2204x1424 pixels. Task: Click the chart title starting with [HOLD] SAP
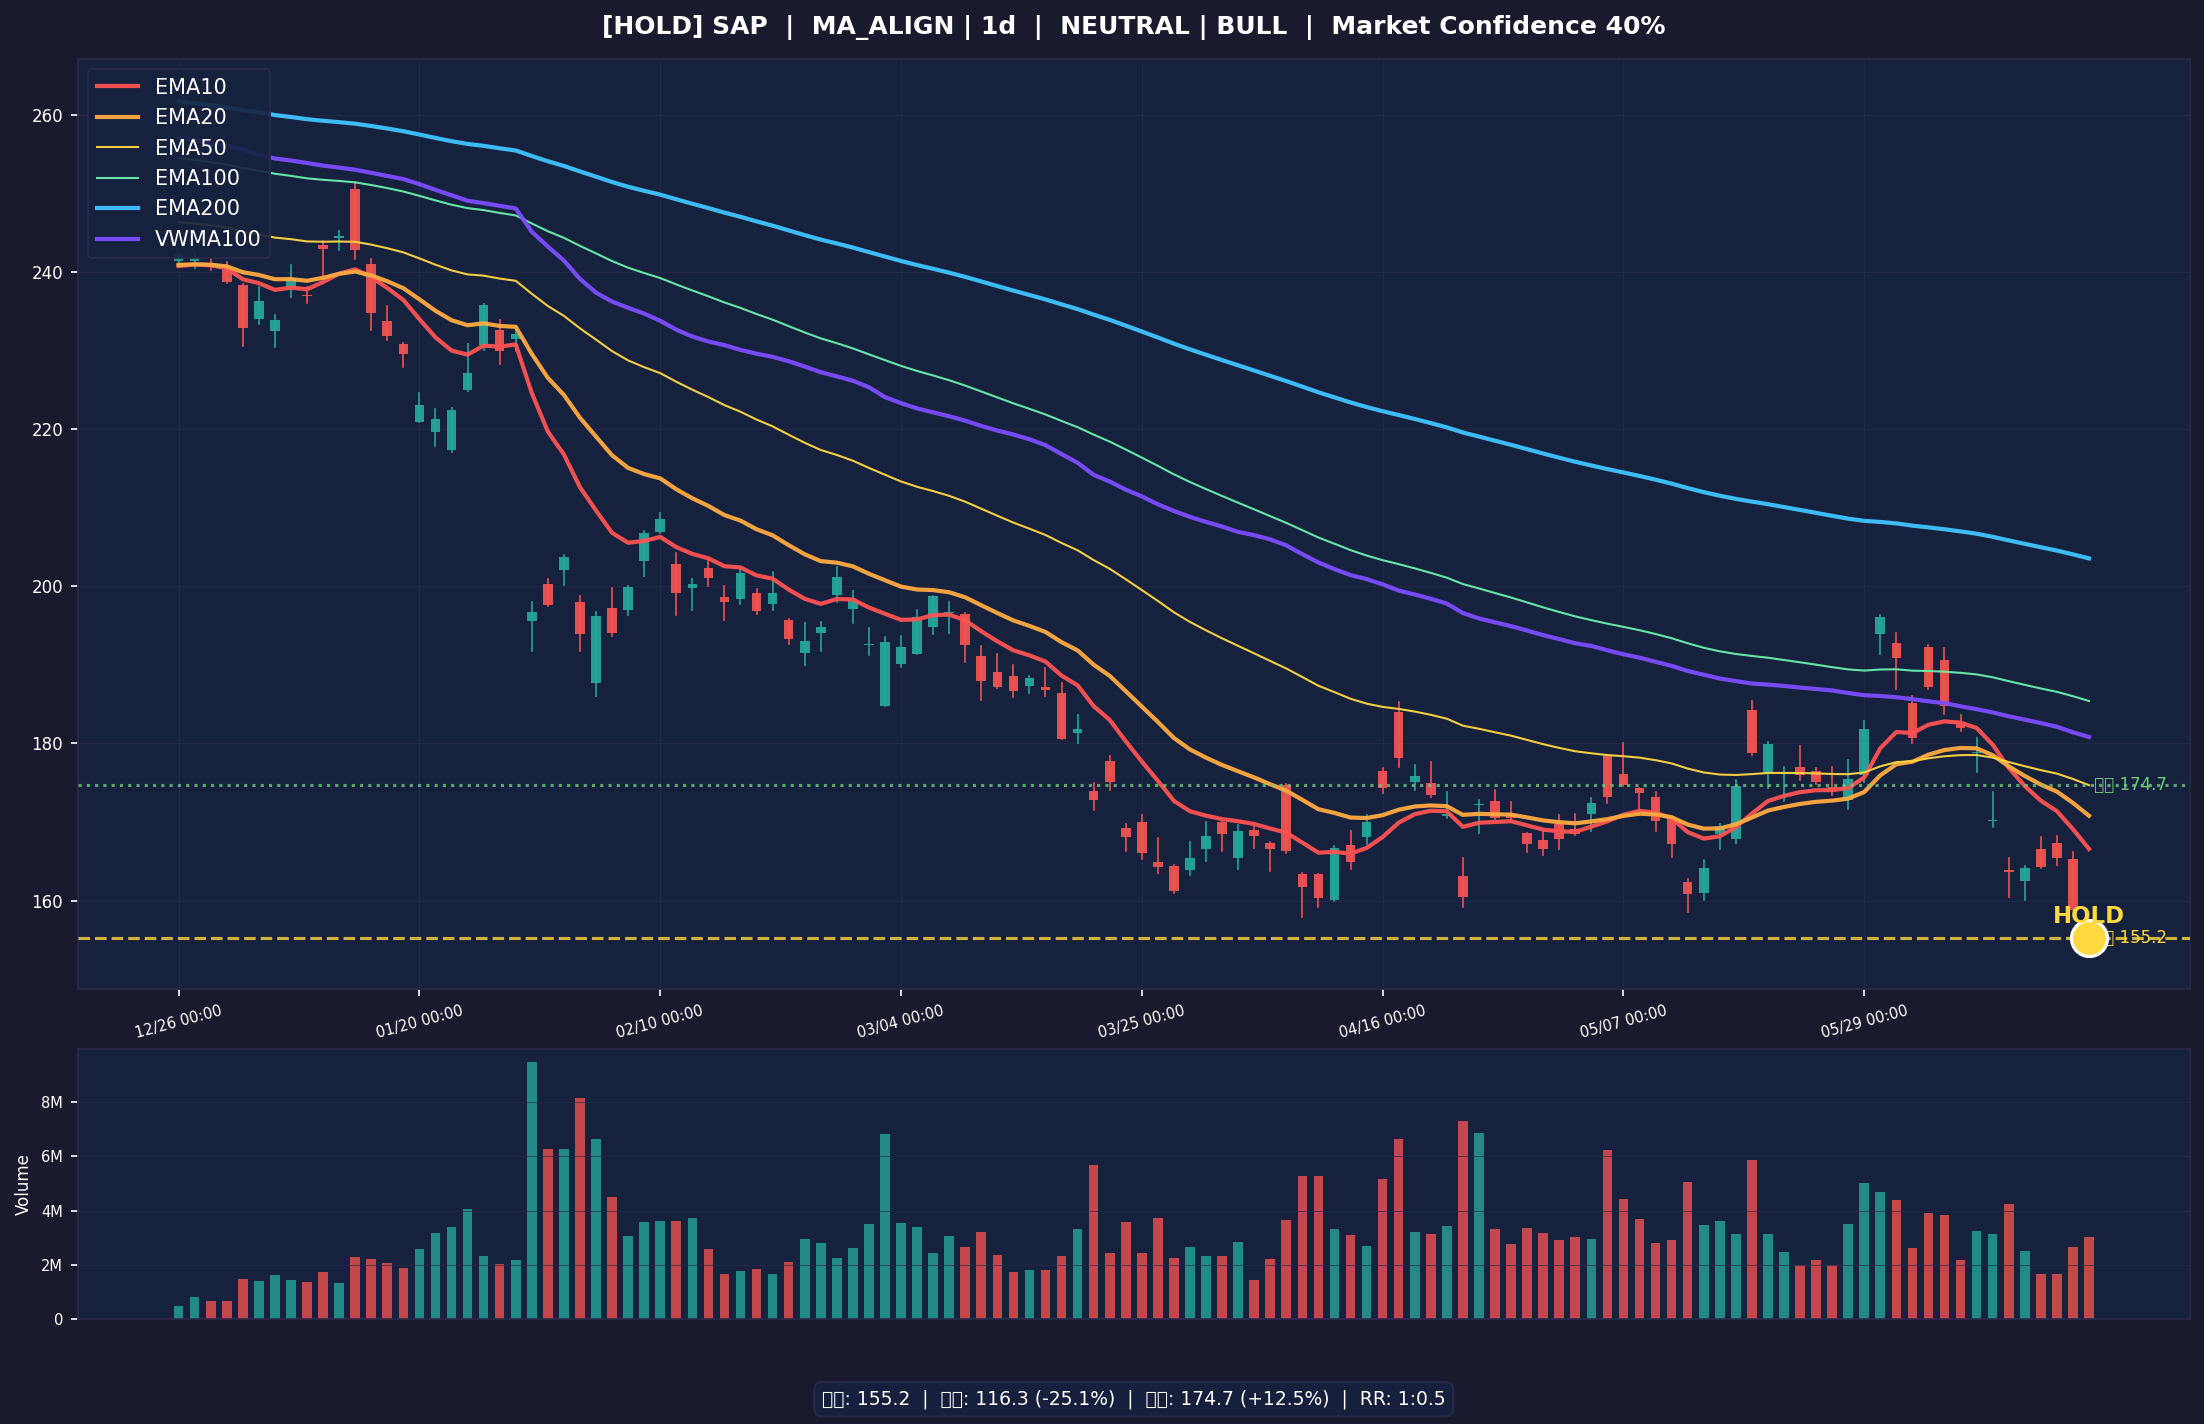1133,26
